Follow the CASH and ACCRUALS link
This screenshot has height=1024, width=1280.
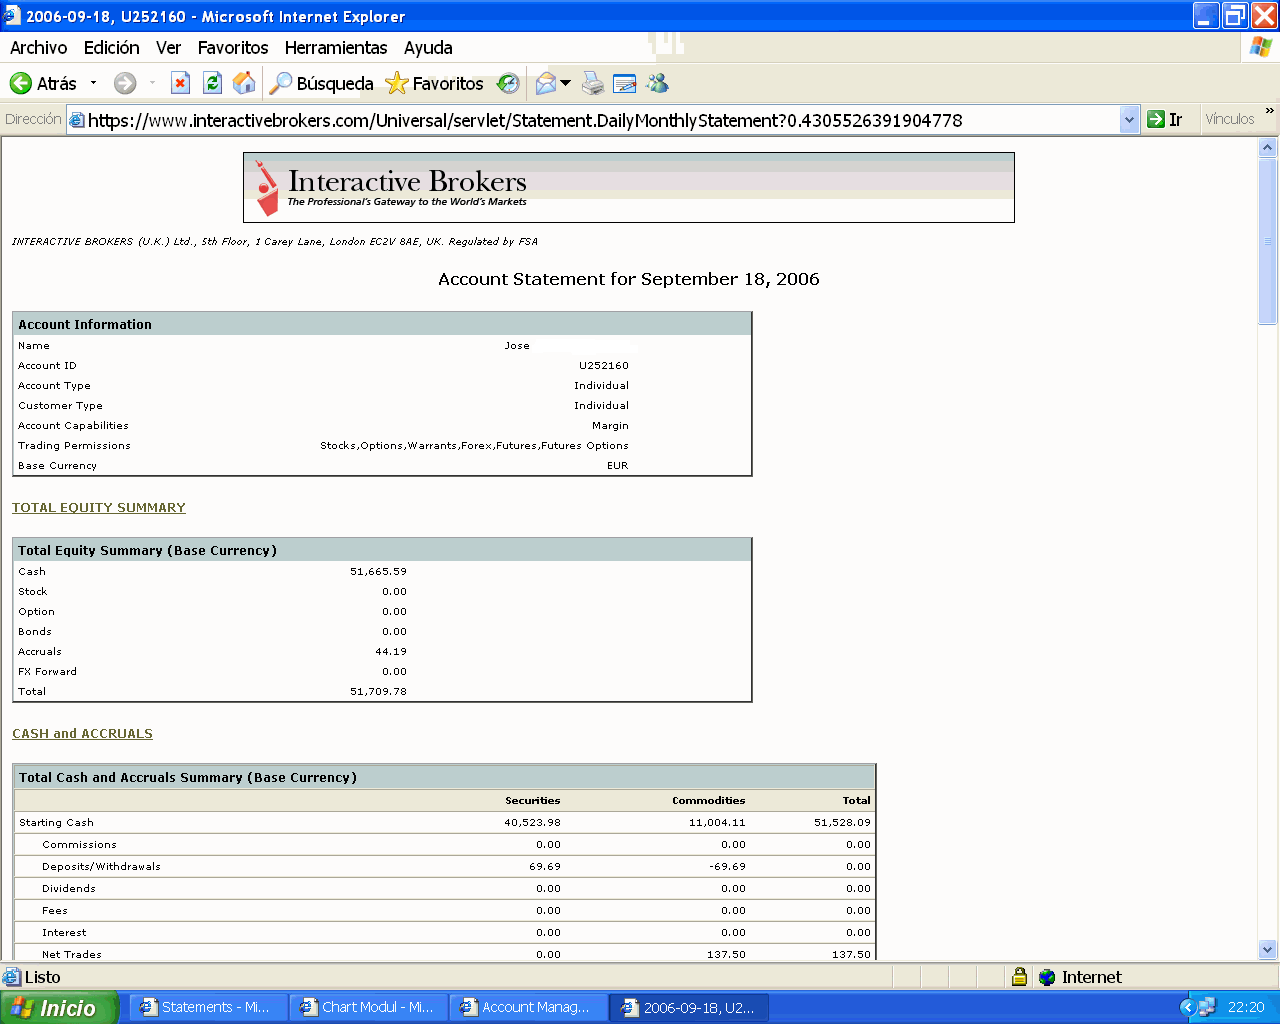(82, 734)
